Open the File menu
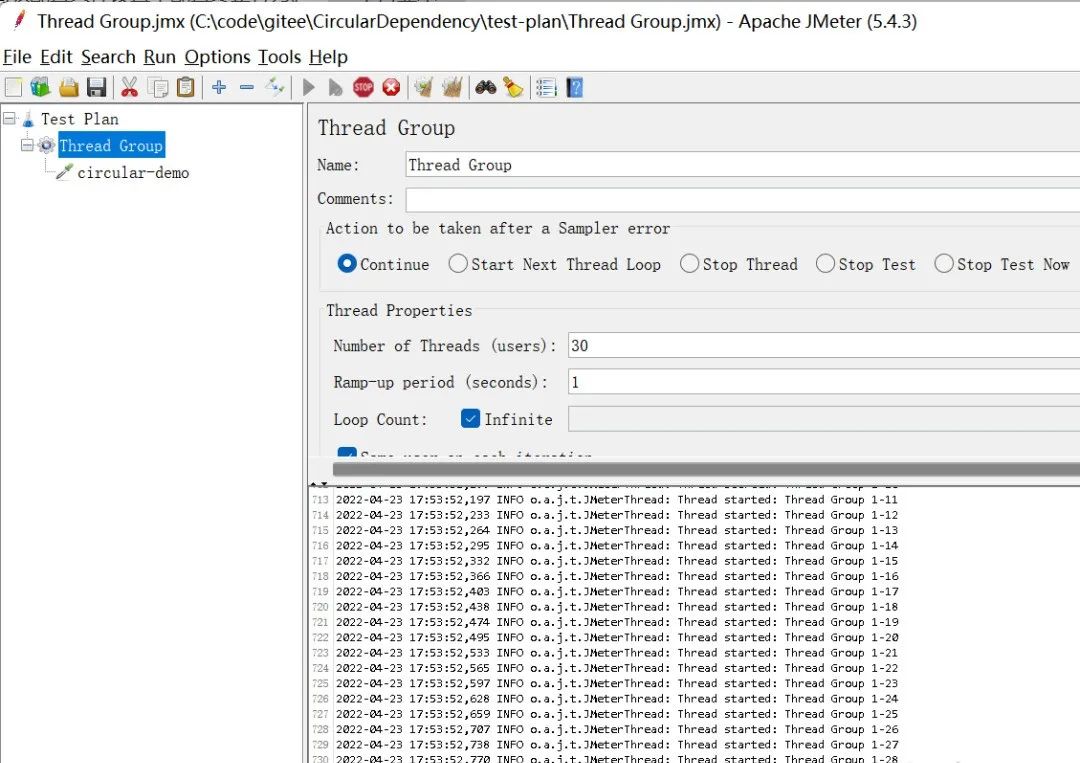 (17, 57)
